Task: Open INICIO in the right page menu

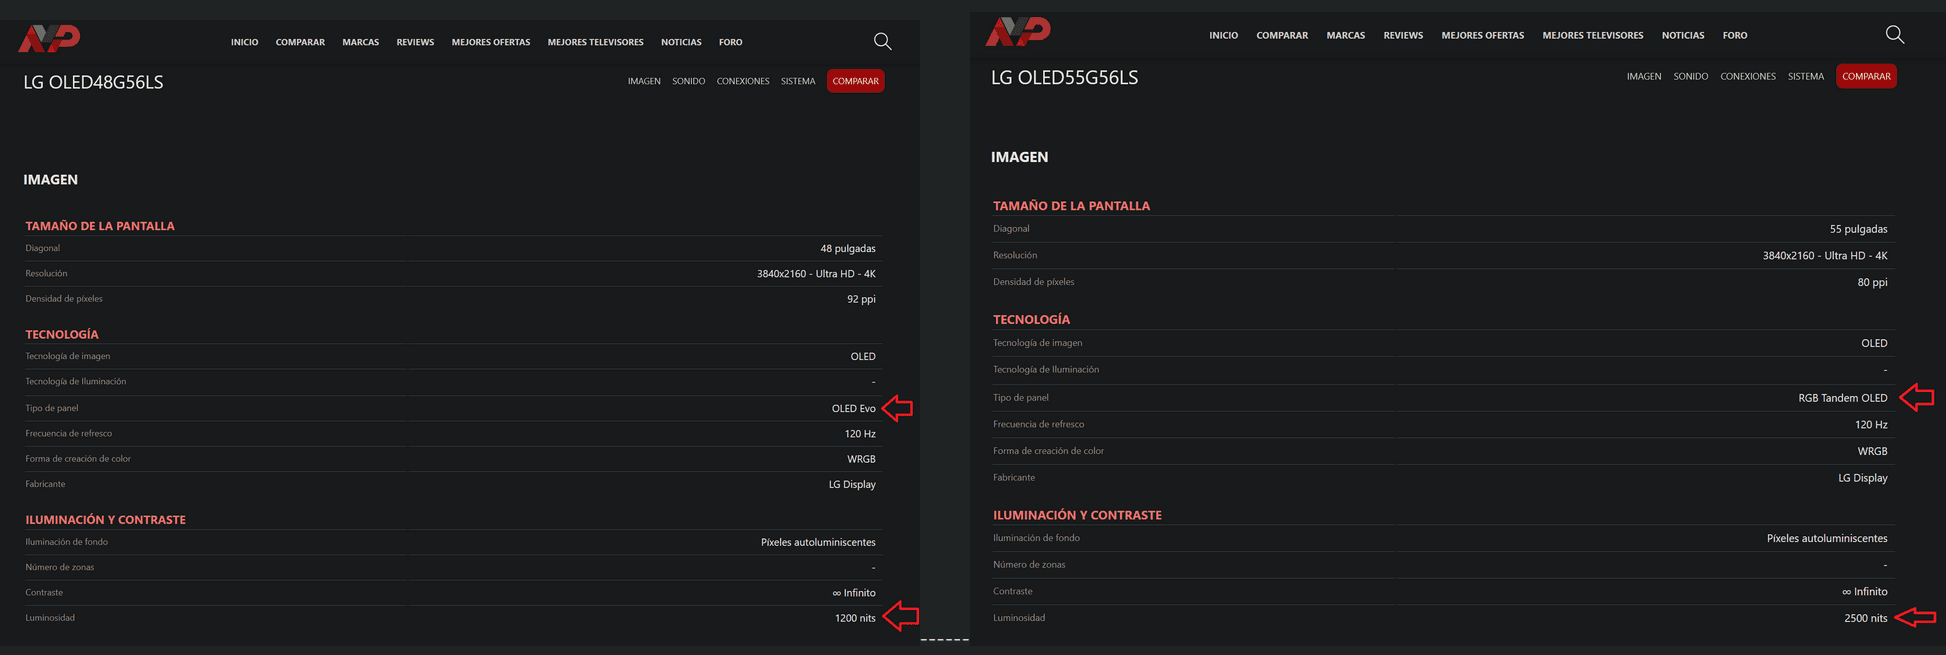Action: coord(1223,35)
